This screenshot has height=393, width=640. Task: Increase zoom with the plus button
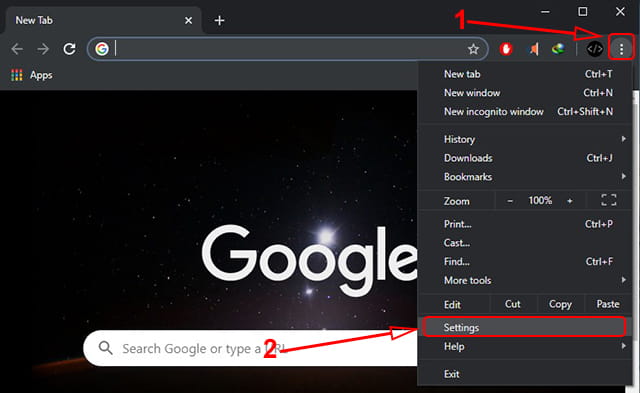point(570,200)
